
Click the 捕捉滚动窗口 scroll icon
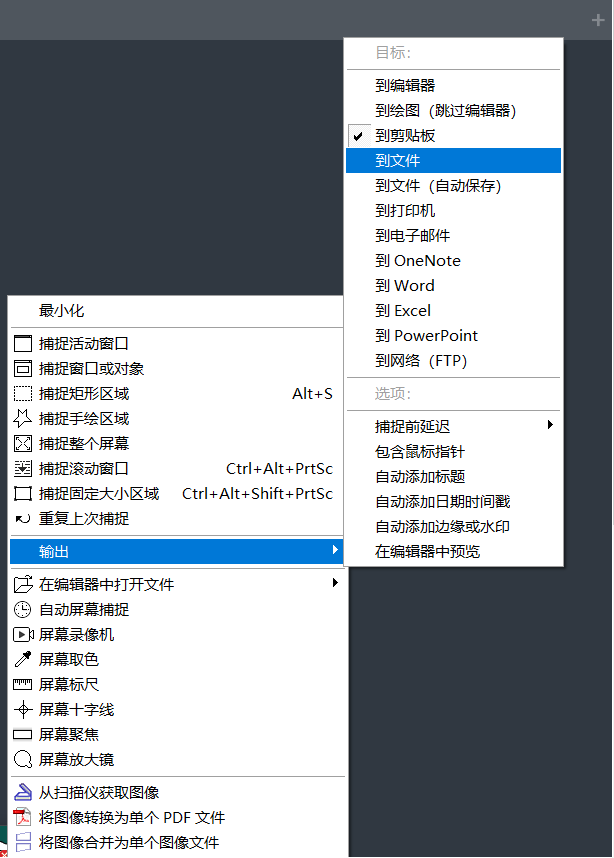click(x=22, y=468)
